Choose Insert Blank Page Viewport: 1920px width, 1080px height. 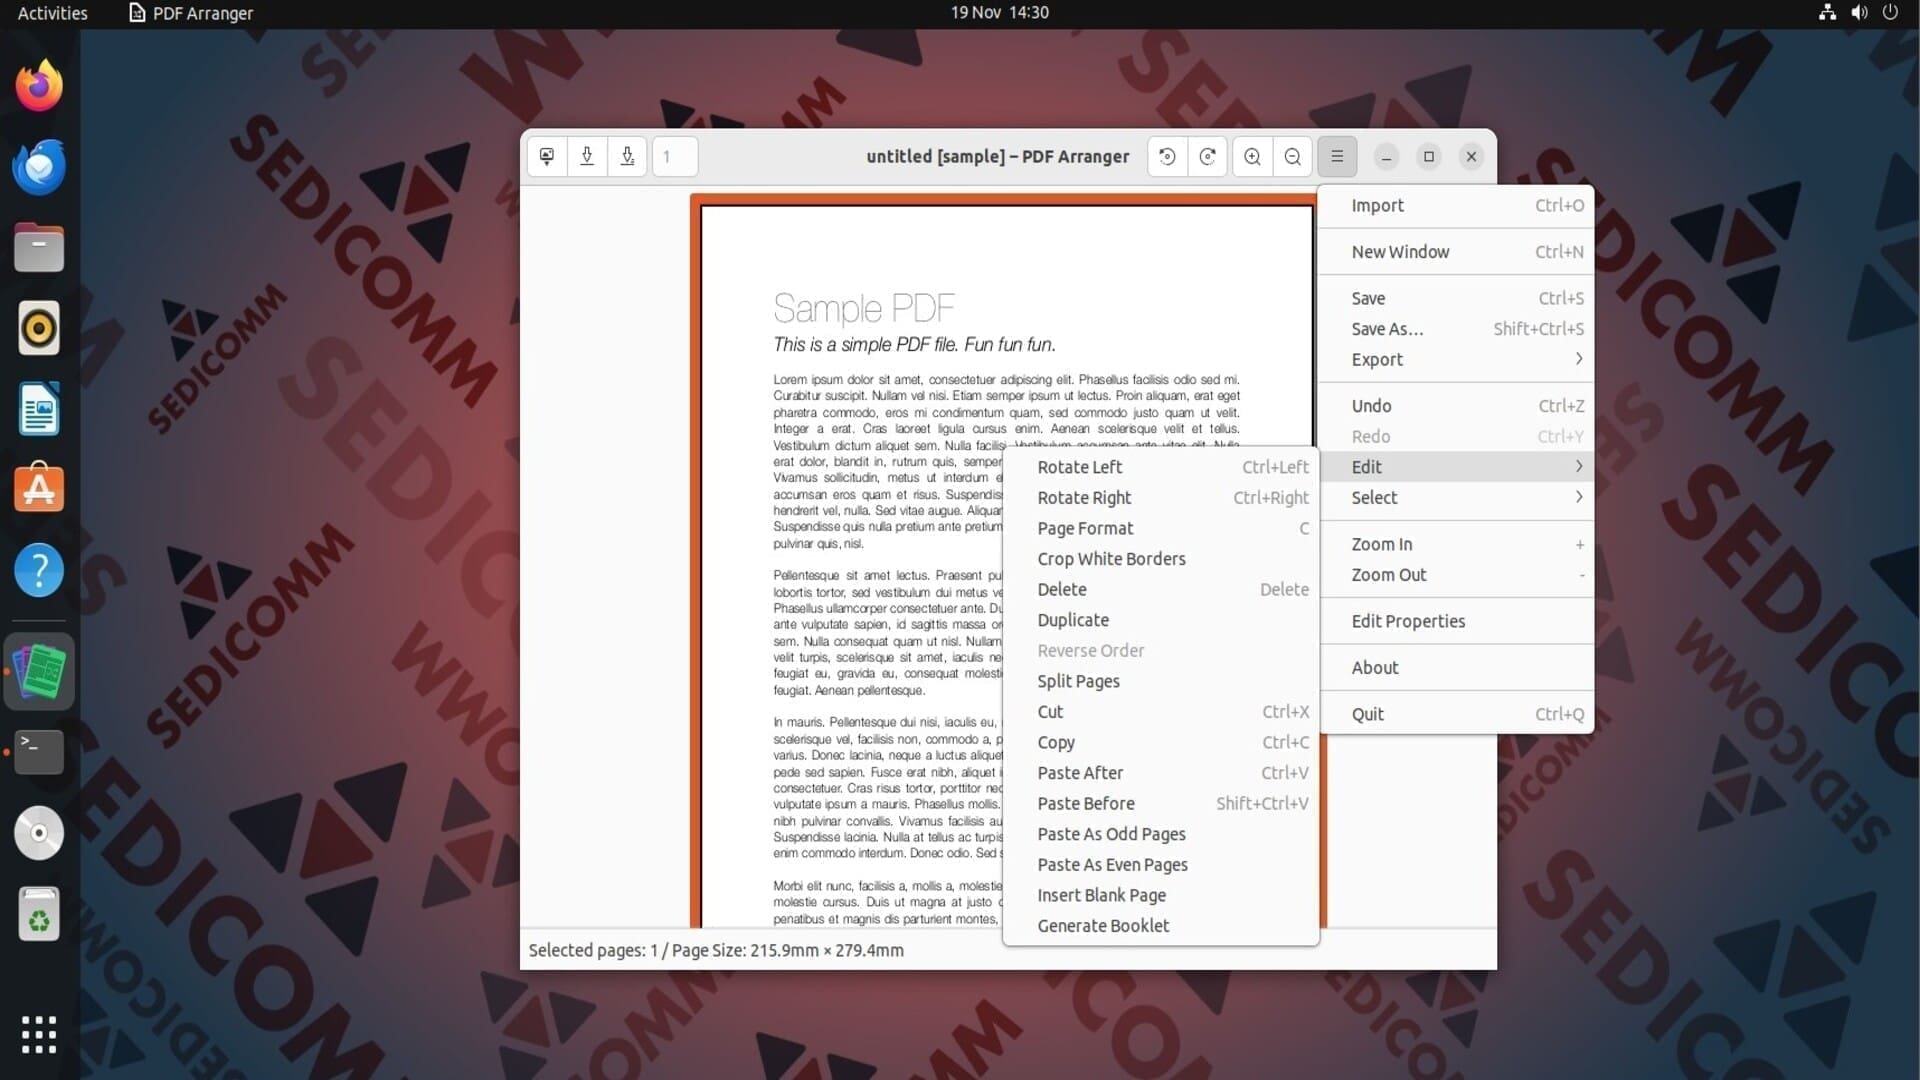tap(1161, 895)
